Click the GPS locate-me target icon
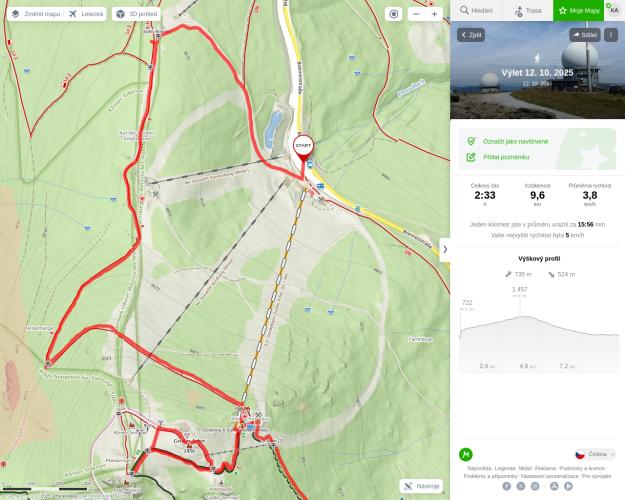Viewport: 625px width, 500px height. pos(393,14)
